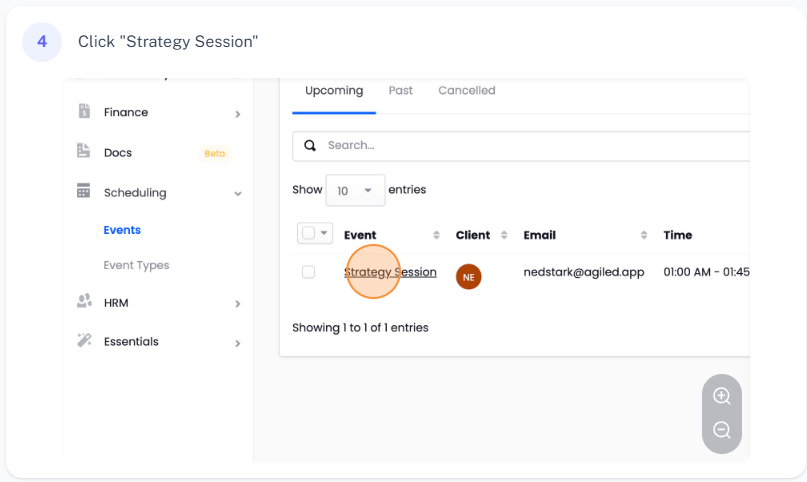Viewport: 807px width, 482px height.
Task: Click the HRM people icon
Action: 84,301
